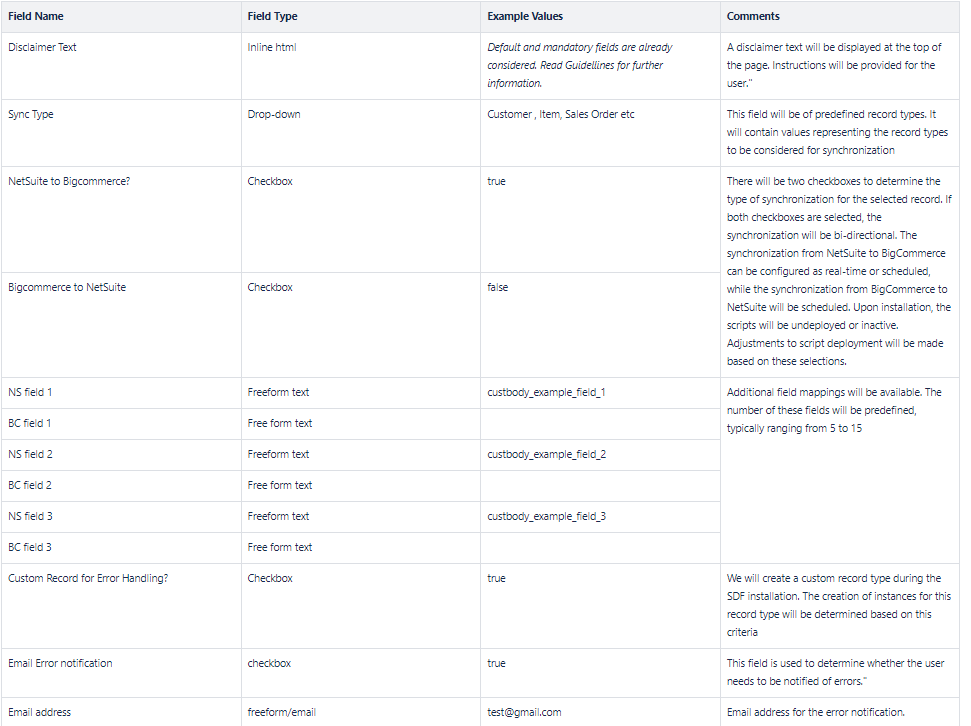The width and height of the screenshot is (971, 726).
Task: Click the Inline html field type cell
Action: click(272, 47)
